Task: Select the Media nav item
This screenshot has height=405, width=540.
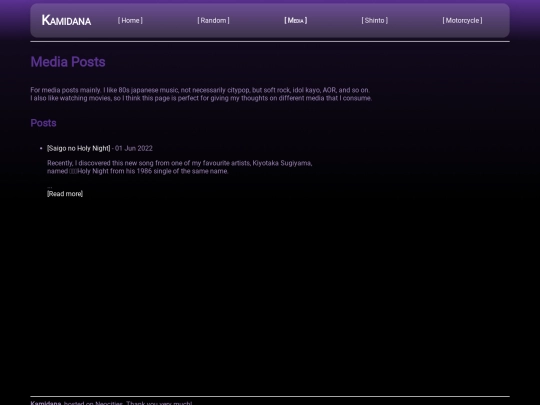Action: [x=296, y=20]
